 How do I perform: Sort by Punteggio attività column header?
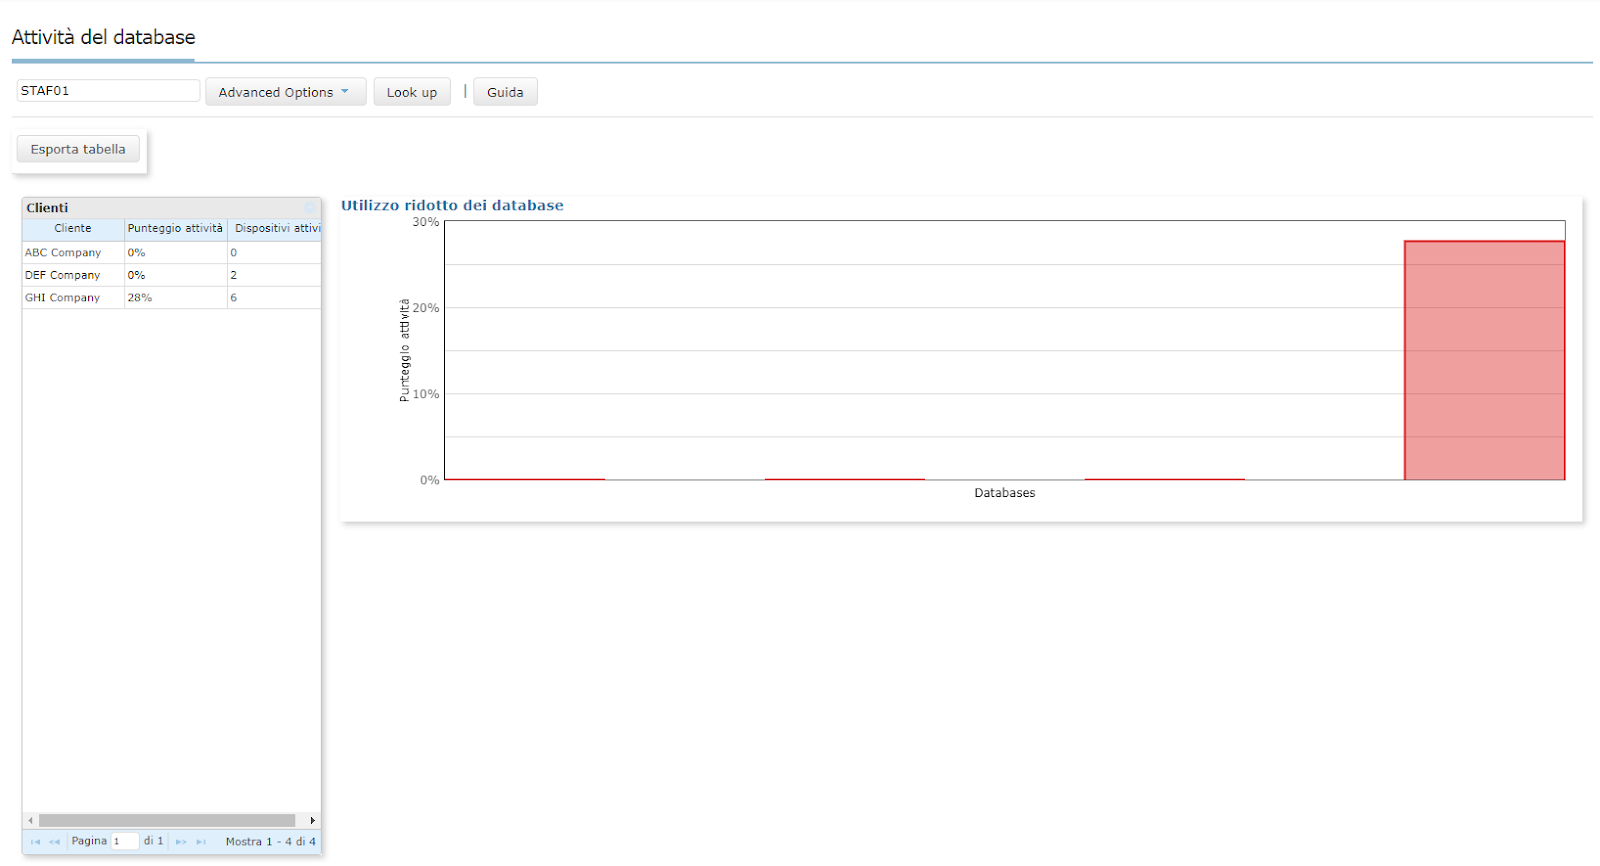click(175, 229)
